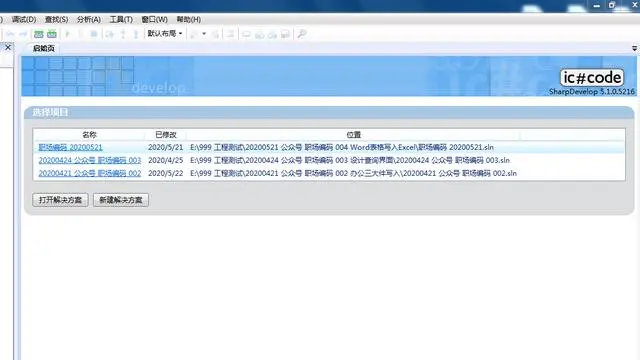Open the 职场编码 20200521 project link
Image resolution: width=640 pixels, height=360 pixels.
click(x=71, y=147)
